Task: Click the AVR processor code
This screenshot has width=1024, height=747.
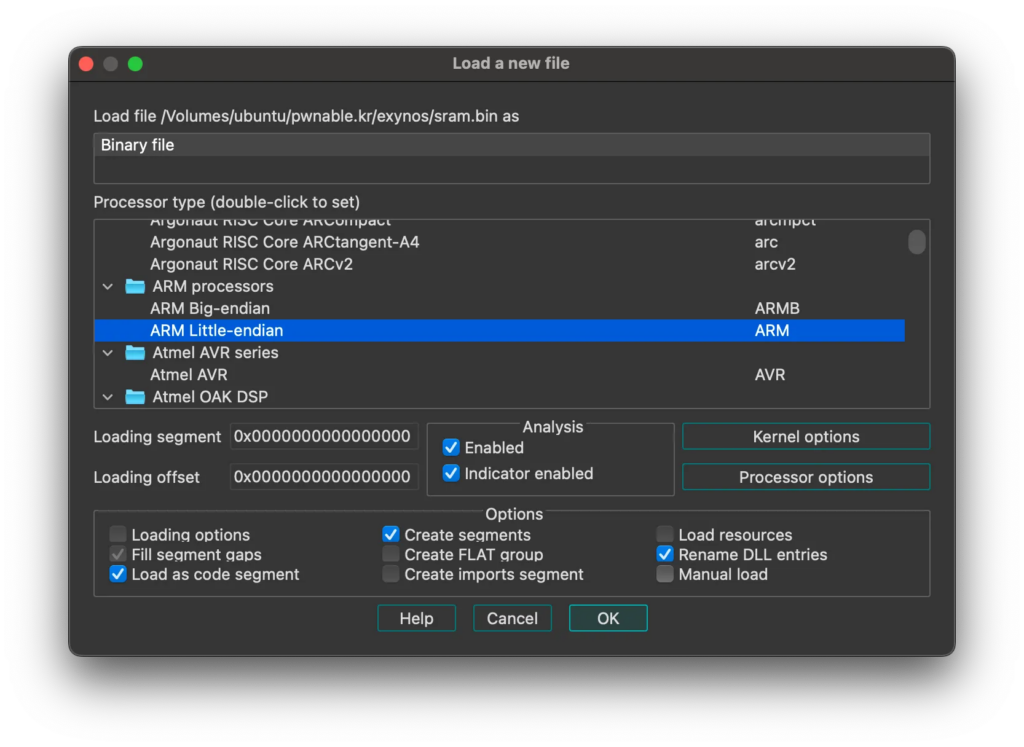Action: click(x=770, y=375)
